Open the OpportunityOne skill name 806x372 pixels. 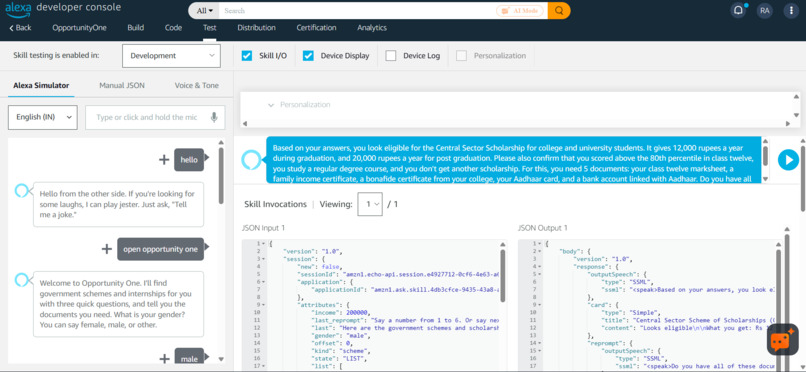79,28
